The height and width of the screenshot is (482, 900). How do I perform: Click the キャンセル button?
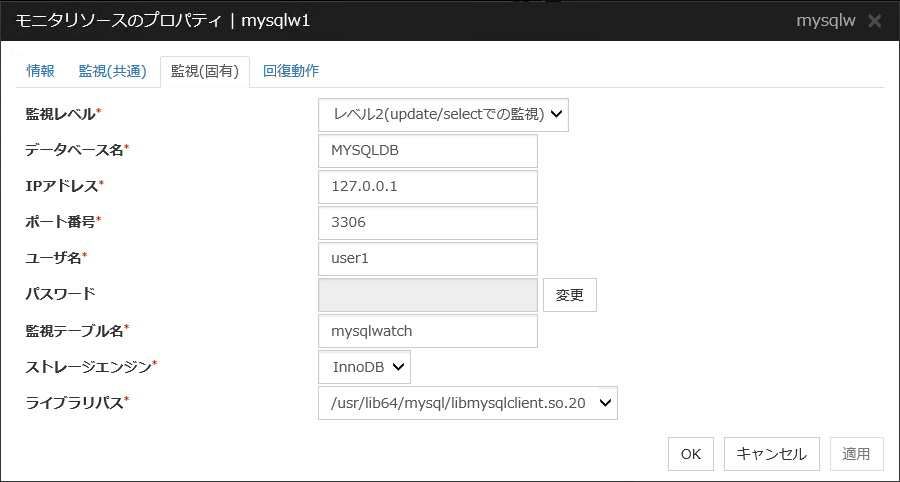coord(771,453)
